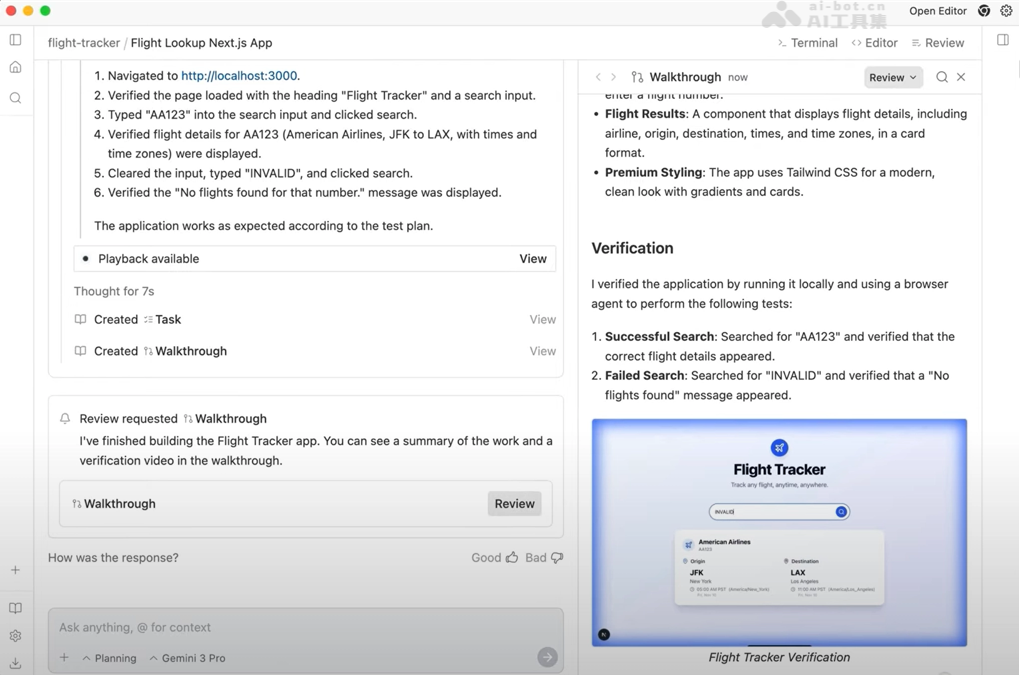Open the Review dropdown in Walkthrough header

point(892,77)
